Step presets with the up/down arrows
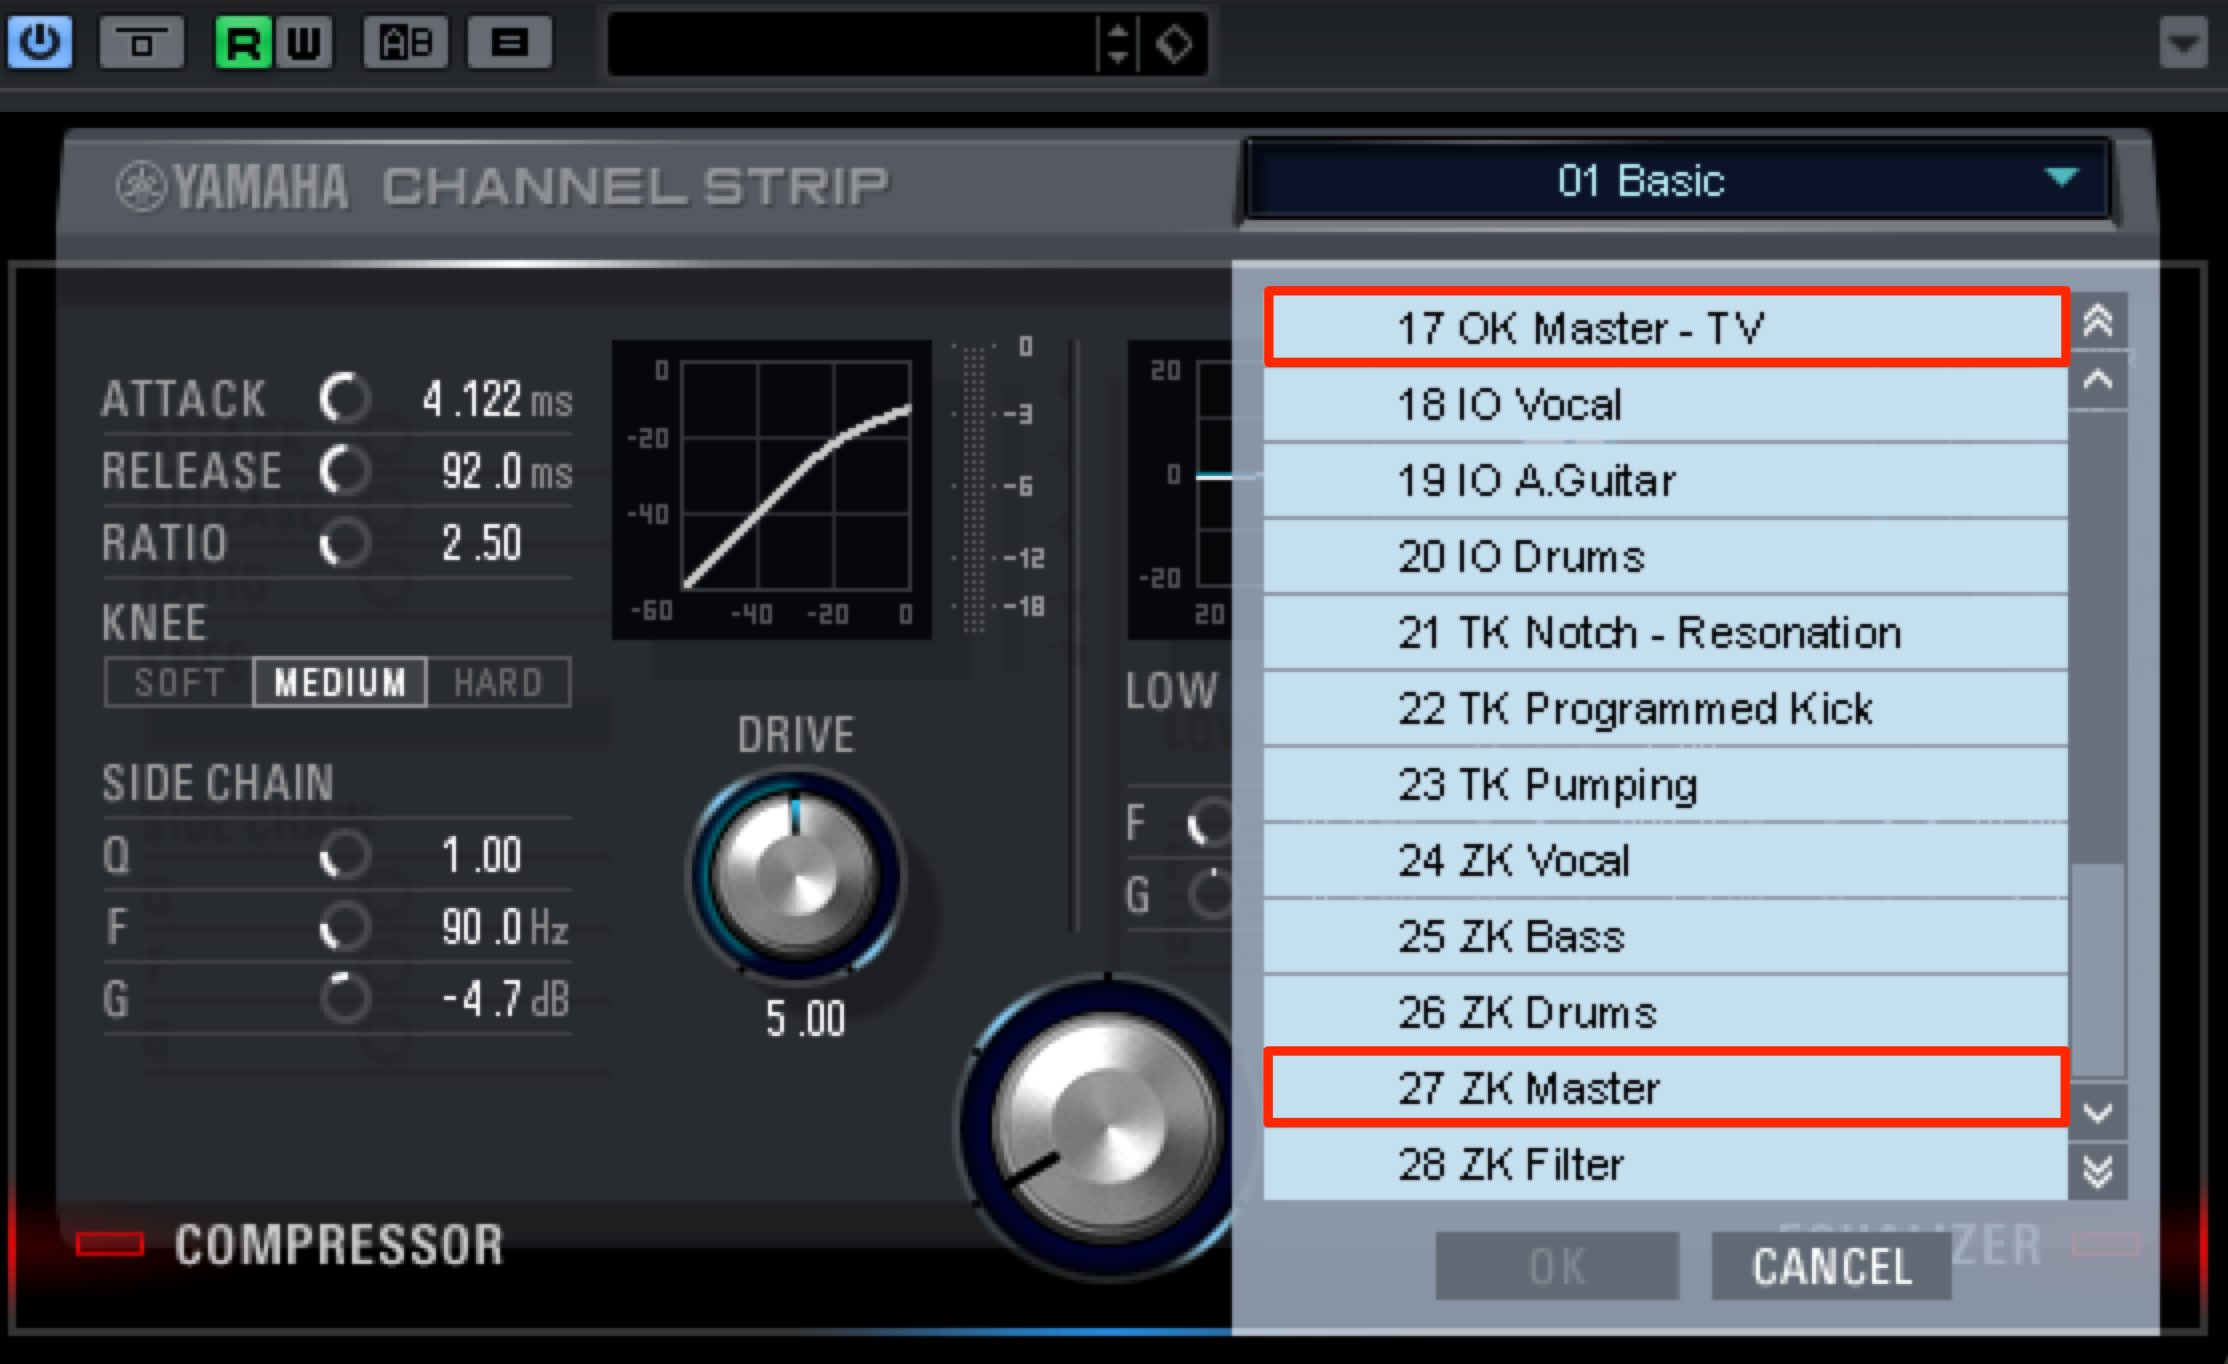 [1117, 44]
